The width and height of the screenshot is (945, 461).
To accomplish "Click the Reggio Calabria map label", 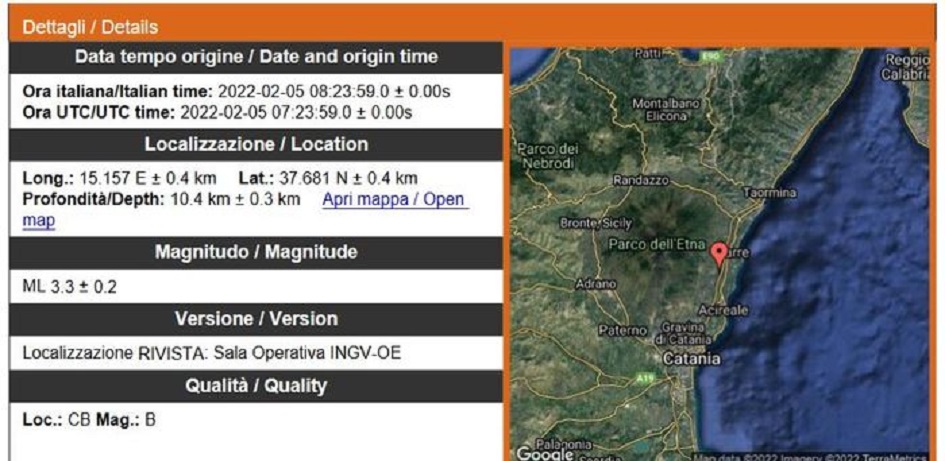I will point(905,67).
